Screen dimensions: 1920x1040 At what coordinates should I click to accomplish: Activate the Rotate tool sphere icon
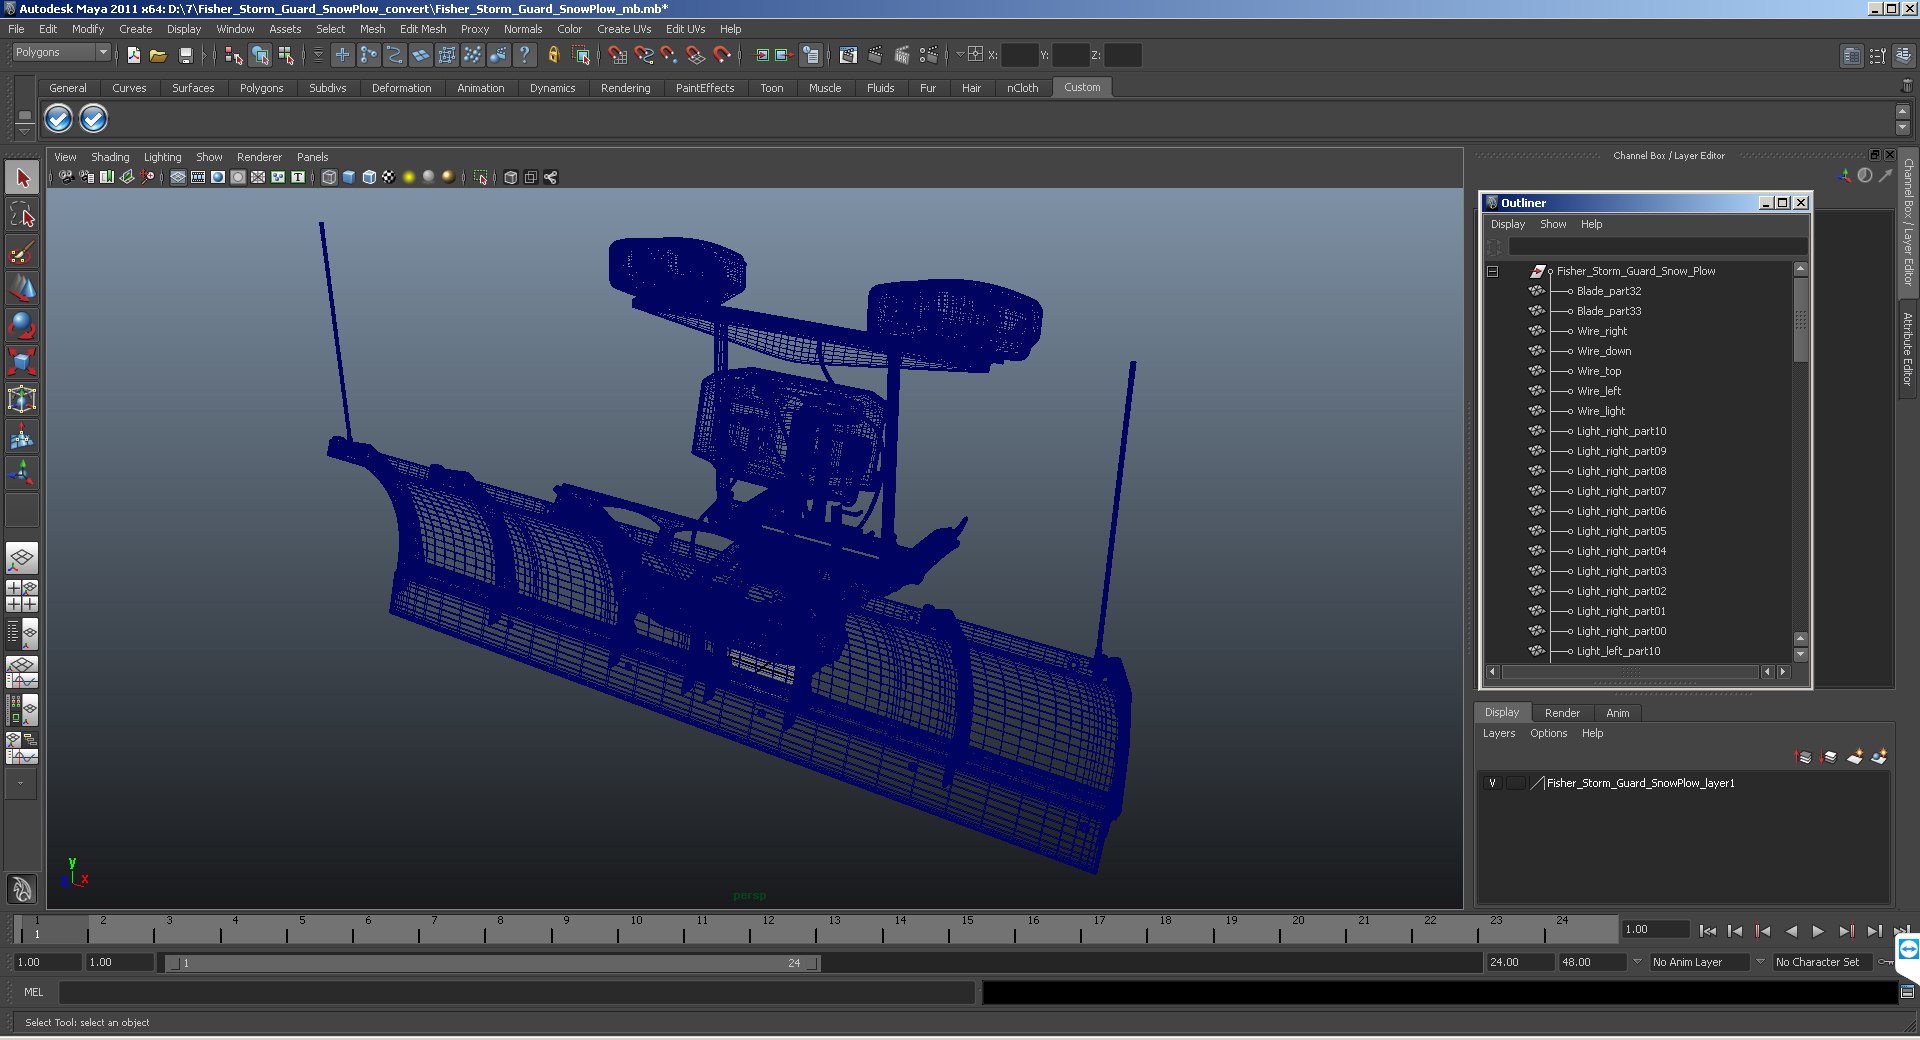[22, 325]
